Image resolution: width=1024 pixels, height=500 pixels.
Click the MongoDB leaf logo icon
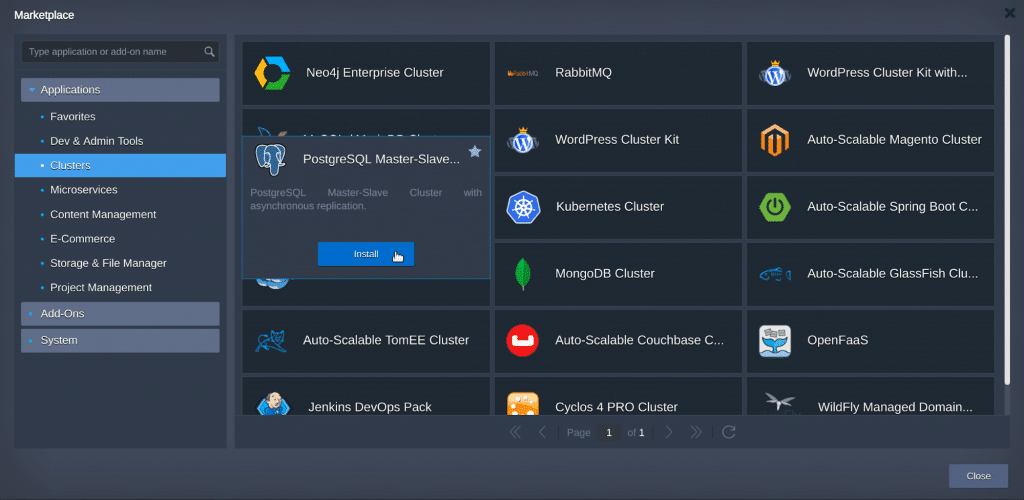tap(522, 274)
